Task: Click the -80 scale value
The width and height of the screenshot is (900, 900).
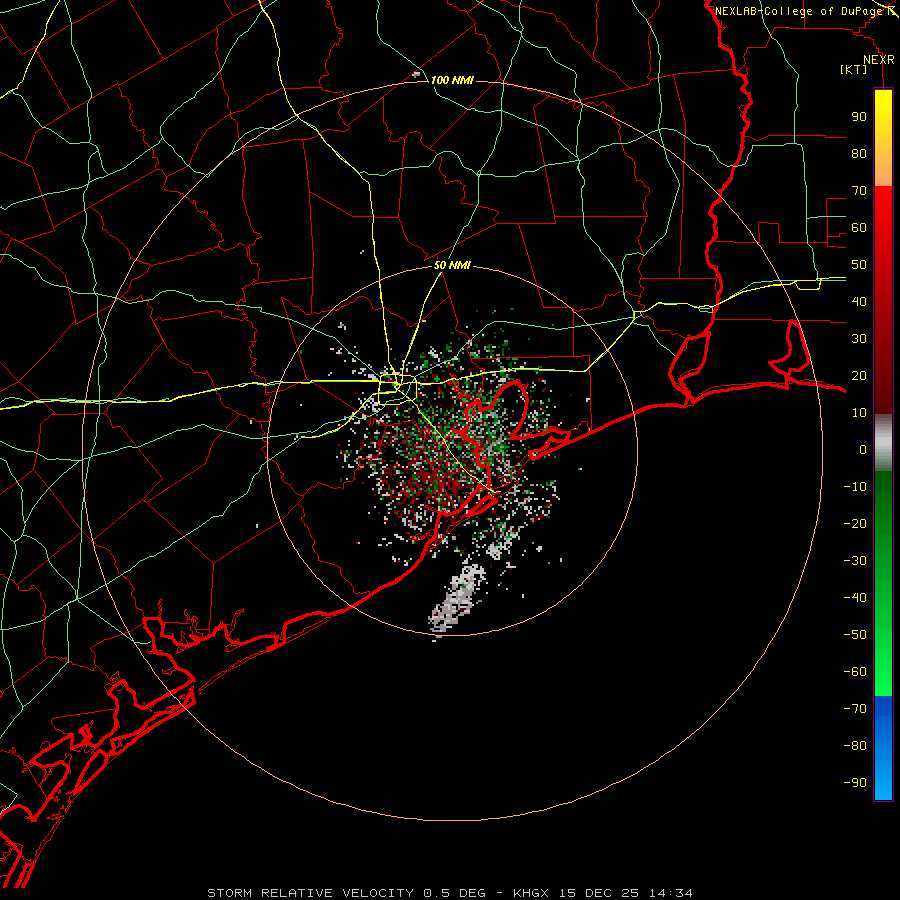Action: [855, 746]
